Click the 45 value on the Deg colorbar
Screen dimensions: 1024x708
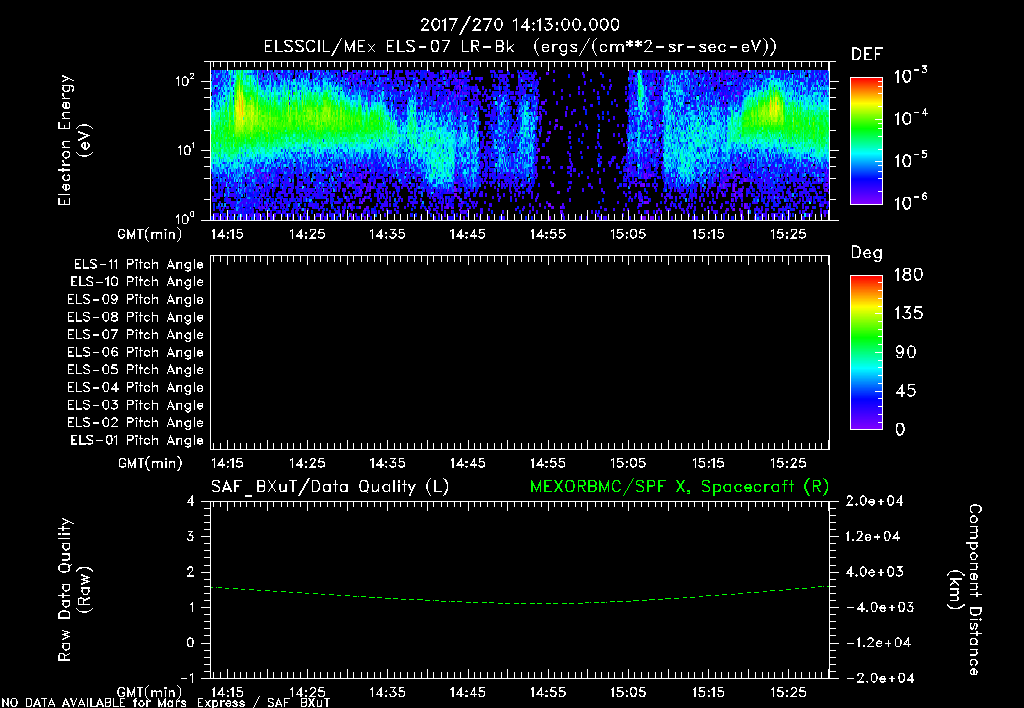click(x=905, y=391)
